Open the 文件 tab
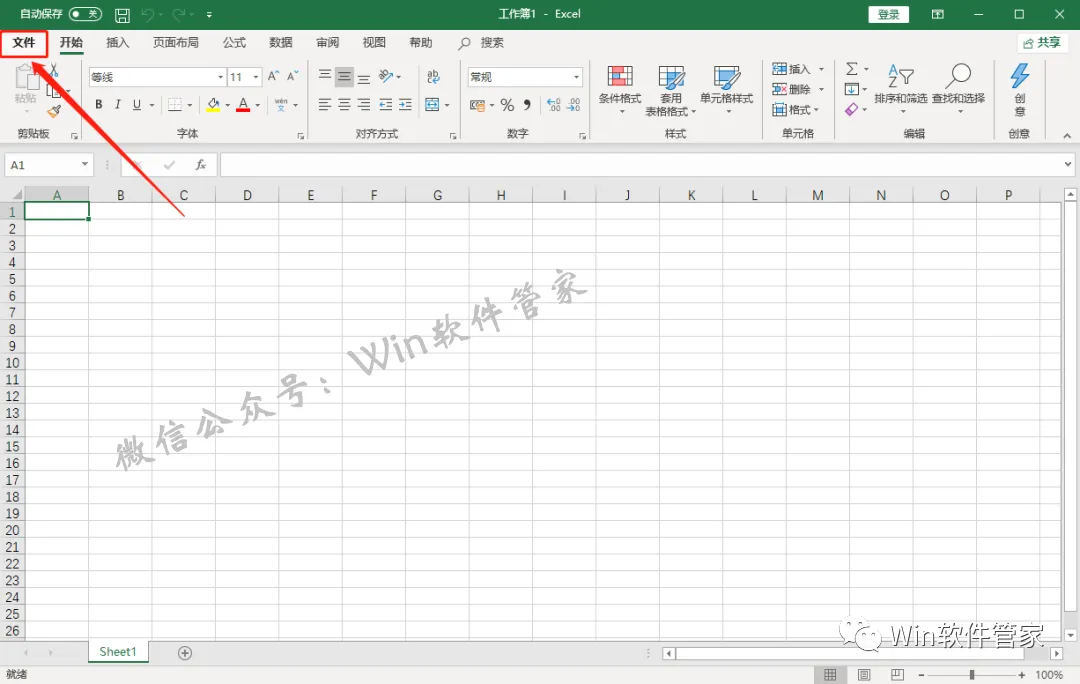Image resolution: width=1080 pixels, height=684 pixels. point(24,43)
